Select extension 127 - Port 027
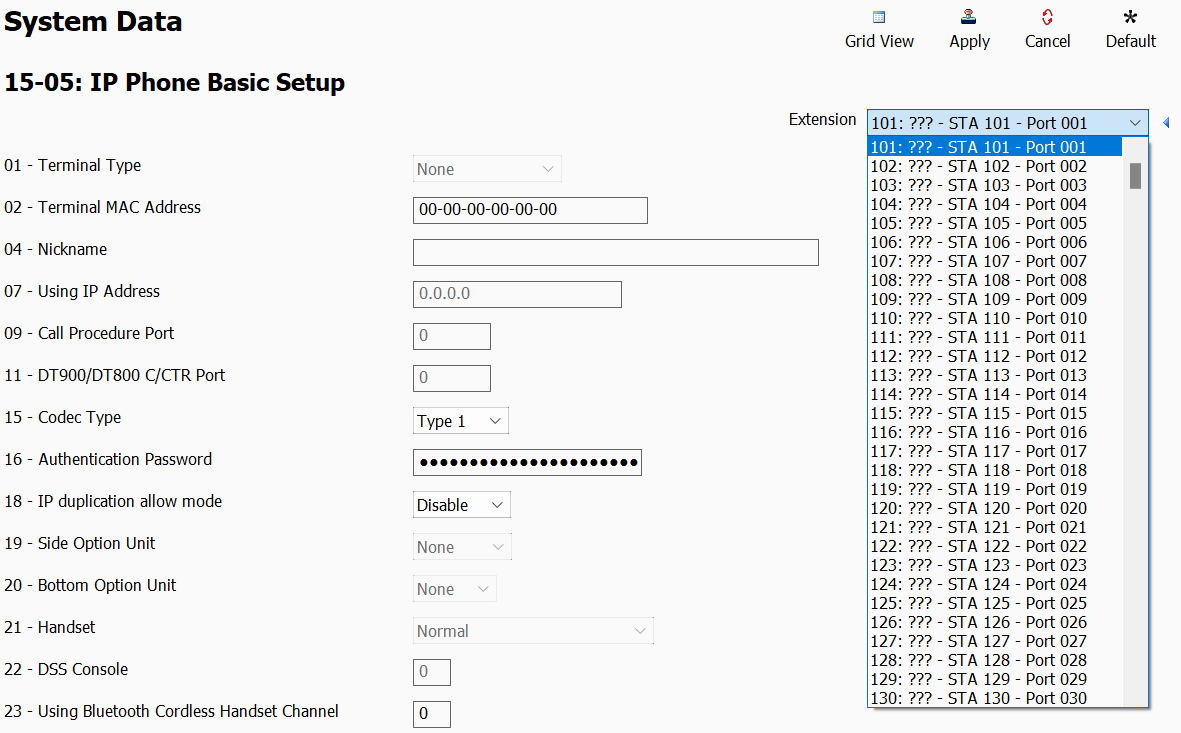 pyautogui.click(x=995, y=641)
